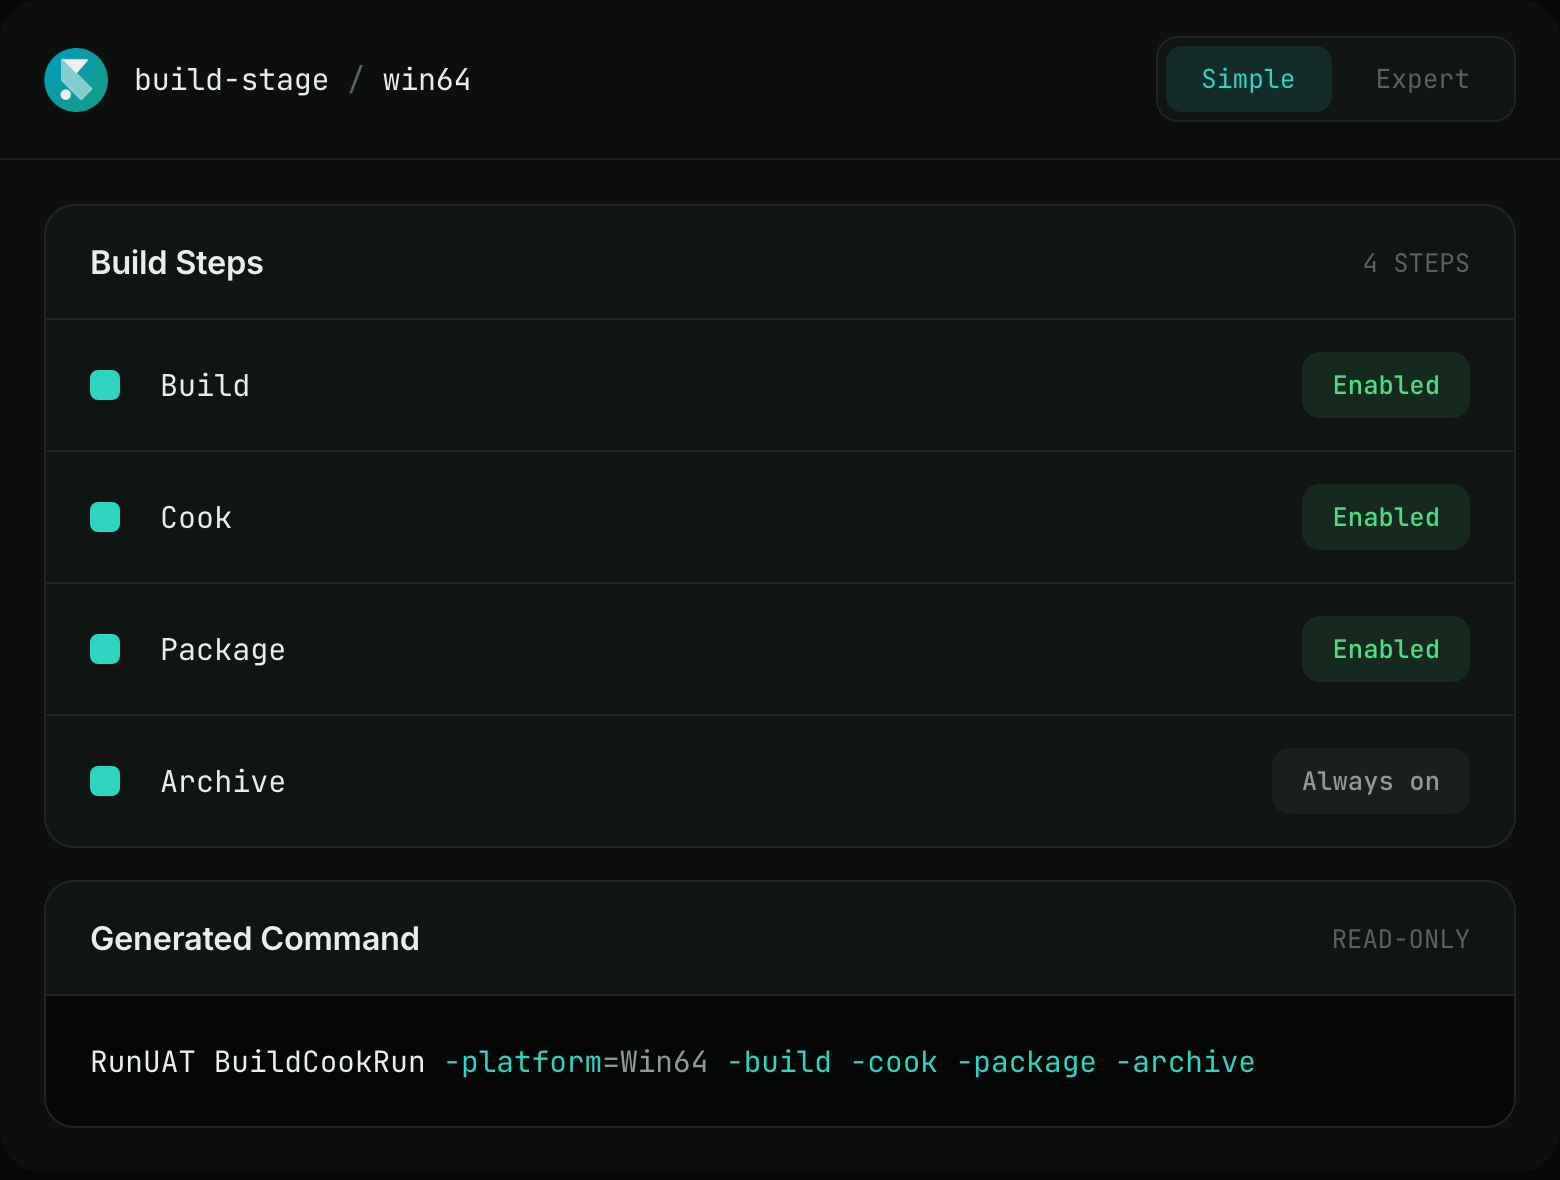The height and width of the screenshot is (1180, 1560).
Task: Click the app logo icon in header
Action: click(x=76, y=80)
